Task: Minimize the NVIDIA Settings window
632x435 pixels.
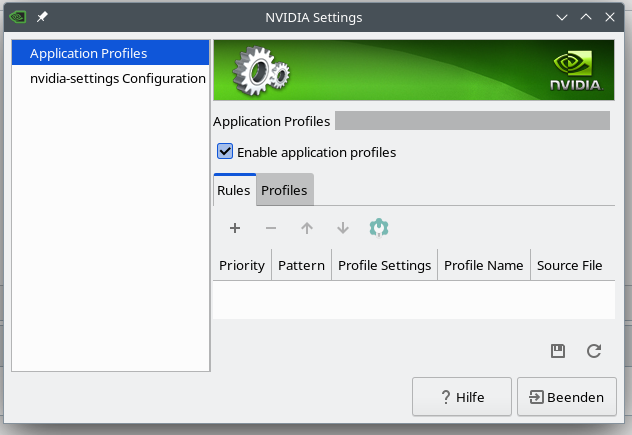Action: click(x=562, y=17)
